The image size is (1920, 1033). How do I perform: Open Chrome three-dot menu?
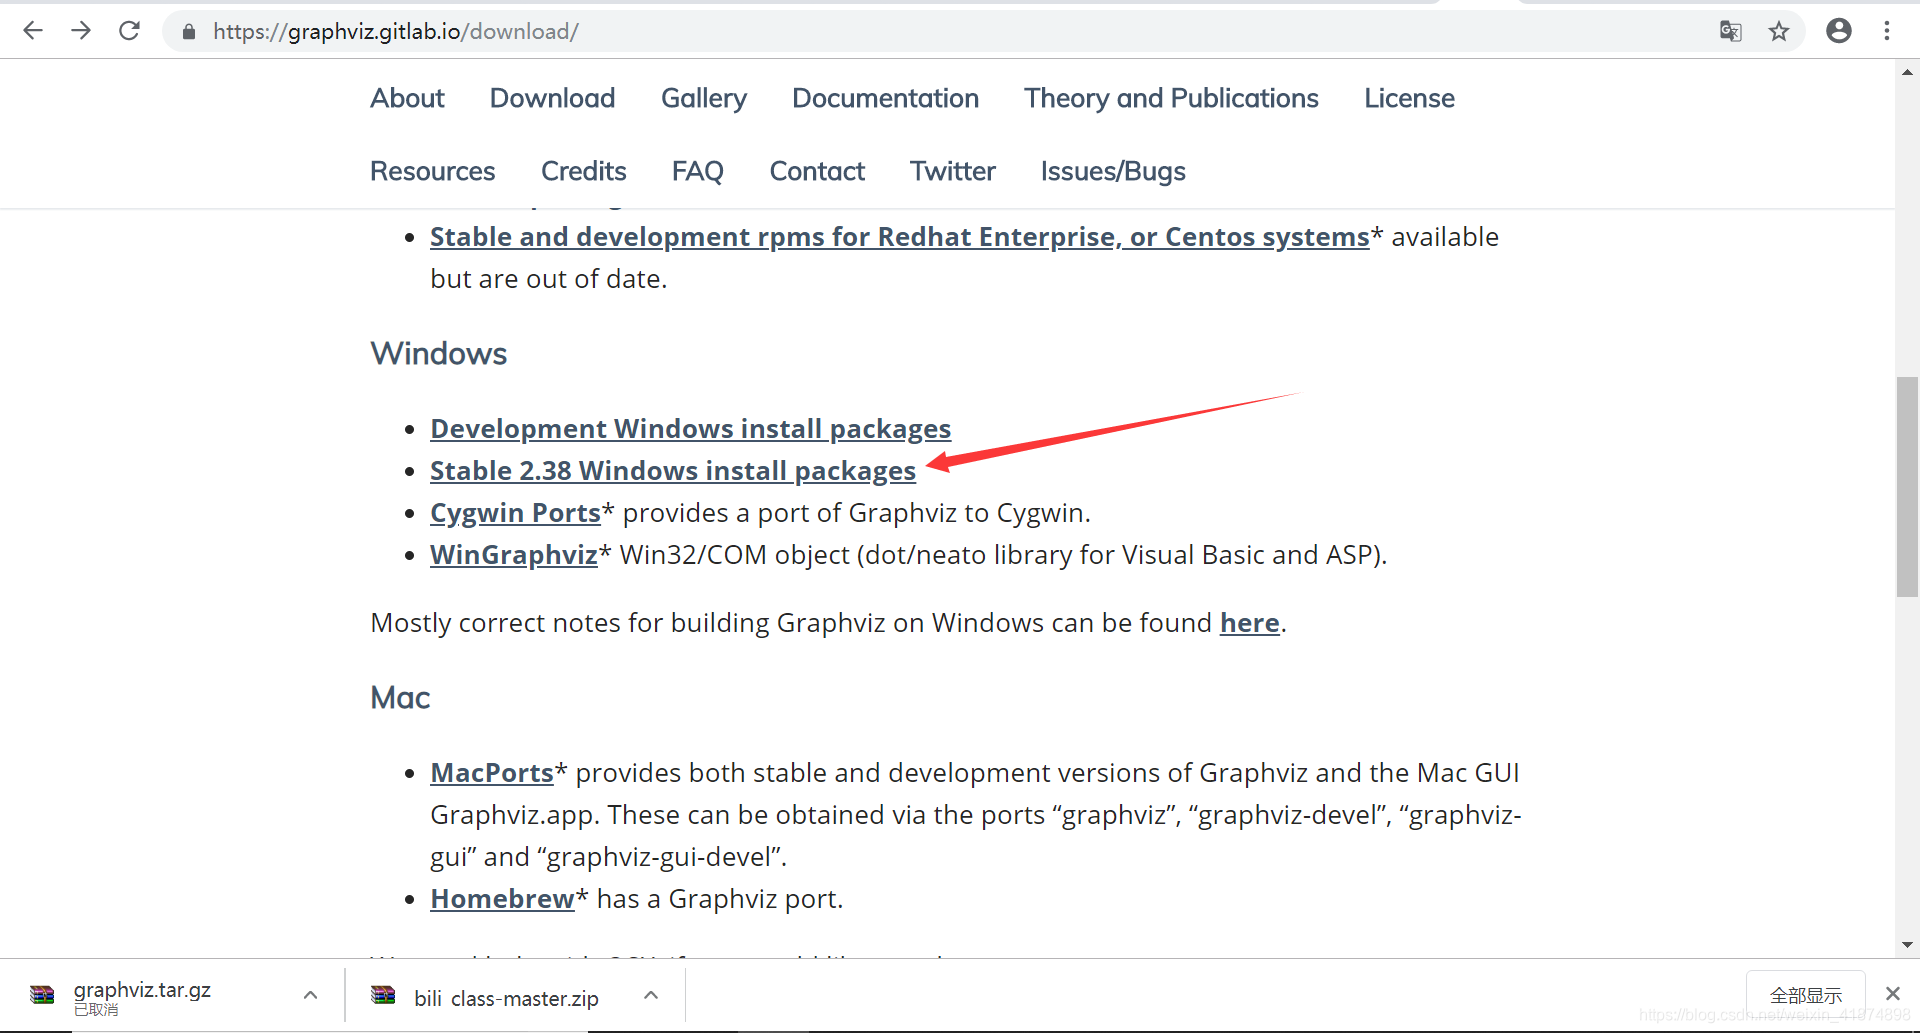click(x=1887, y=31)
